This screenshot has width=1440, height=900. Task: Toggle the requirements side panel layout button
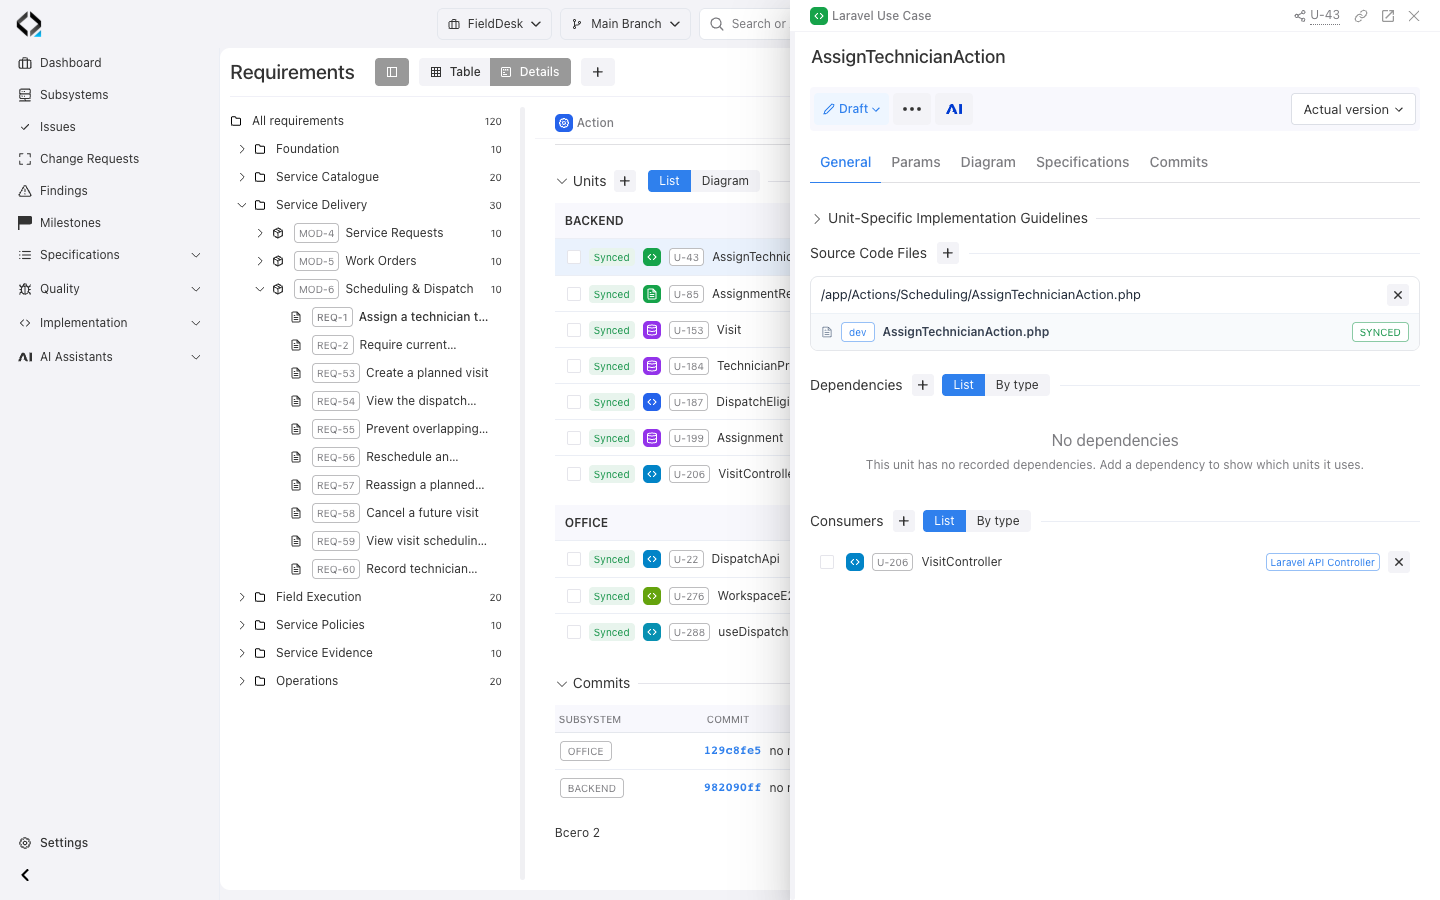pyautogui.click(x=392, y=72)
